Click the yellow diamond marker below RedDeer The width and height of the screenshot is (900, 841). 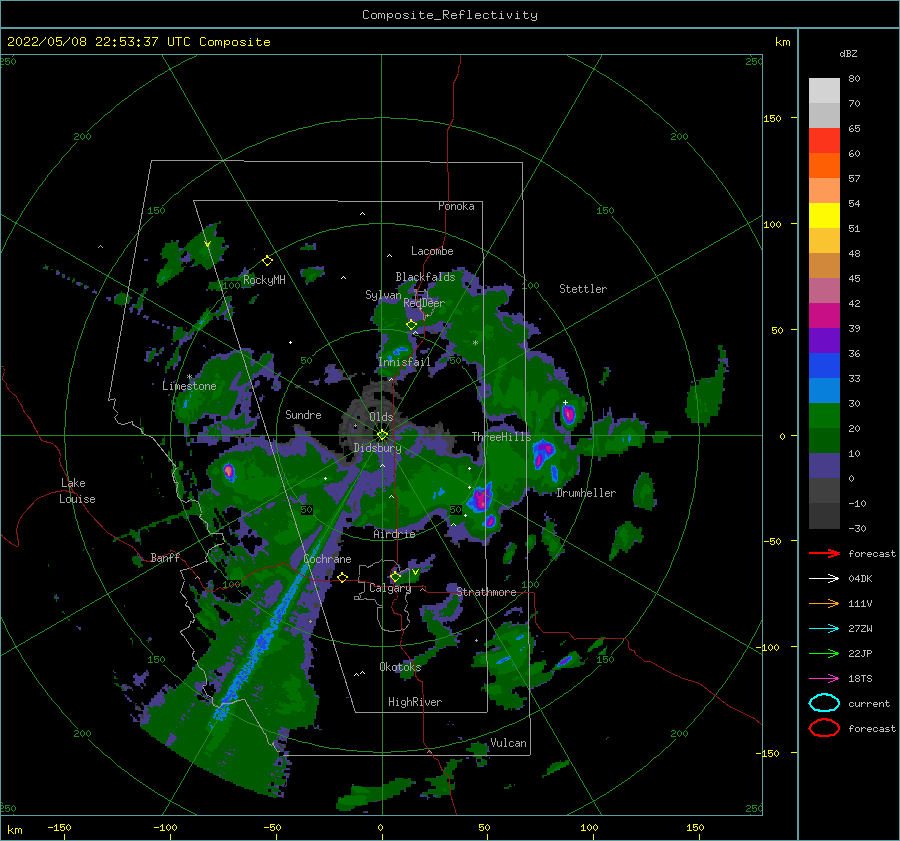(x=411, y=325)
